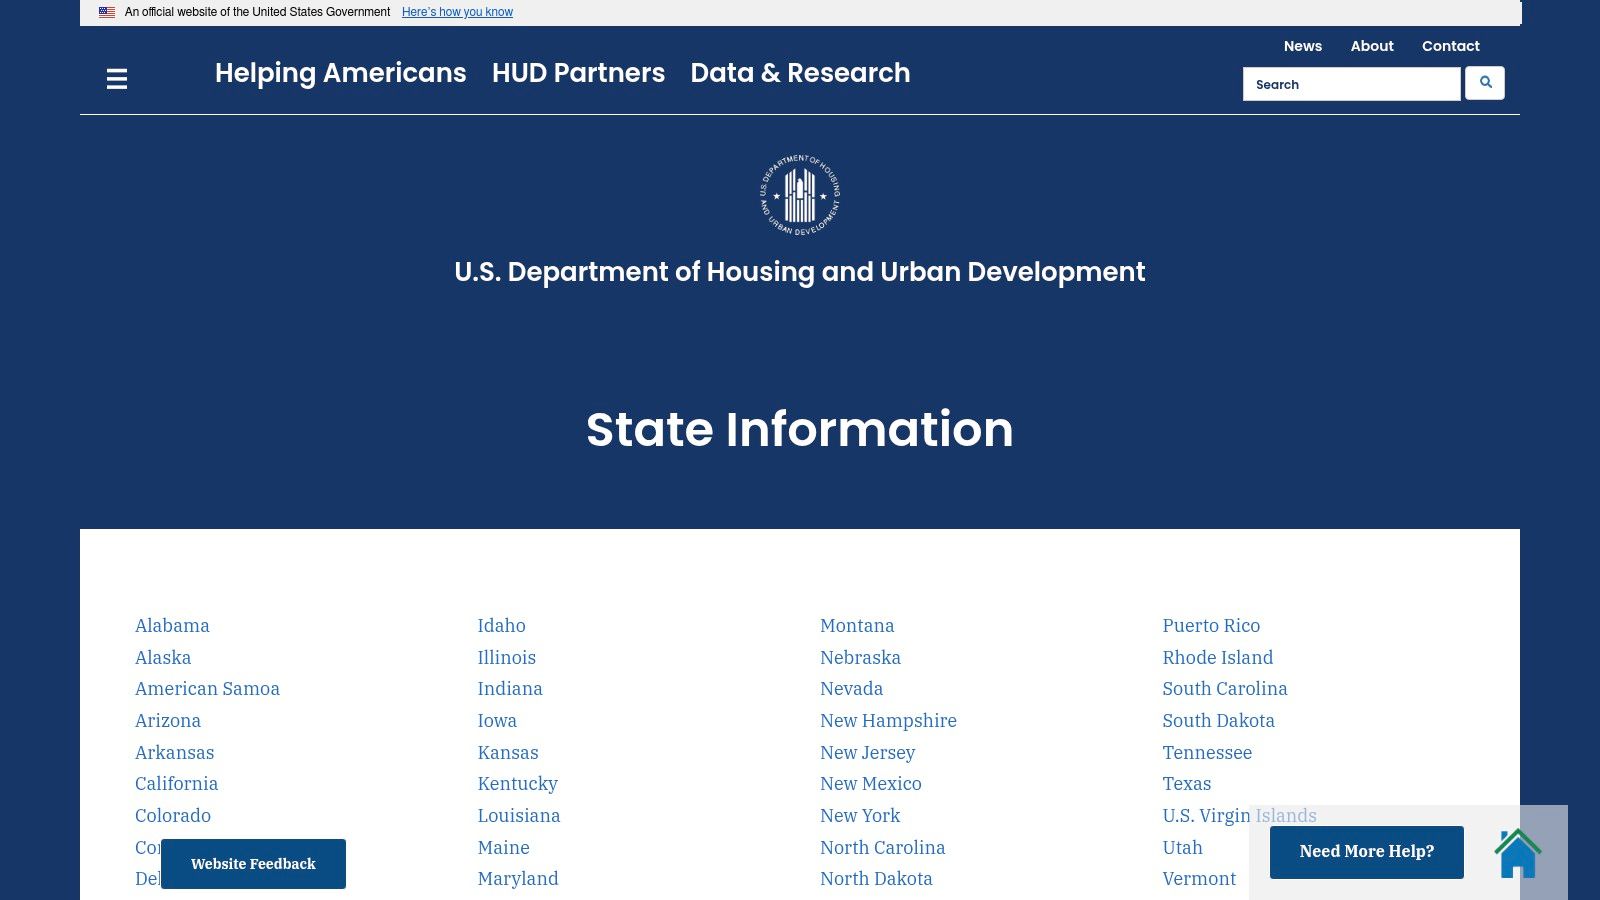Click the search magnifier button
The image size is (1600, 900).
[x=1485, y=83]
